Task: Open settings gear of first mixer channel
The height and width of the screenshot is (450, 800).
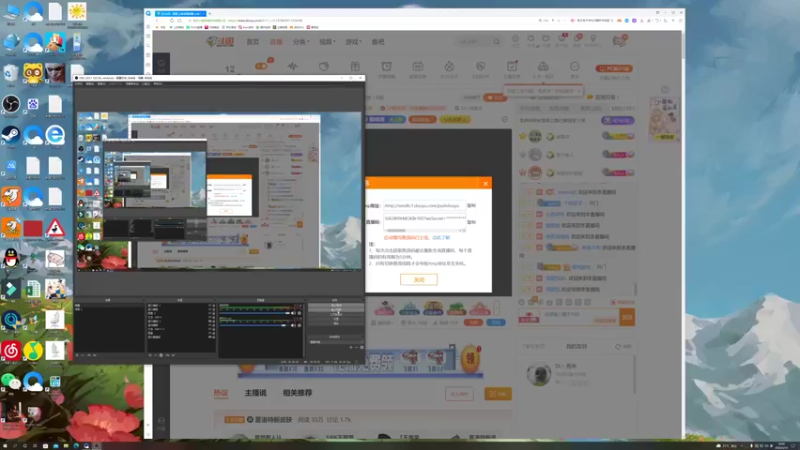Action: [299, 313]
